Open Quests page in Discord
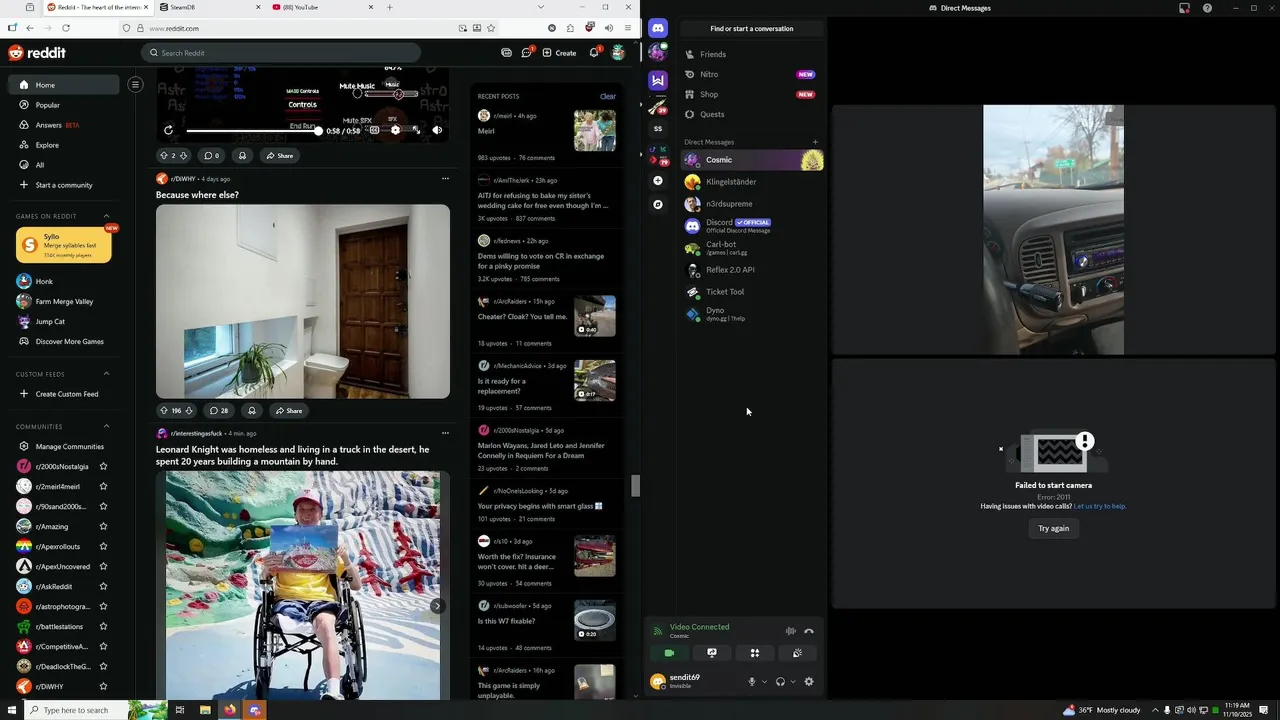Viewport: 1280px width, 720px height. point(753,114)
